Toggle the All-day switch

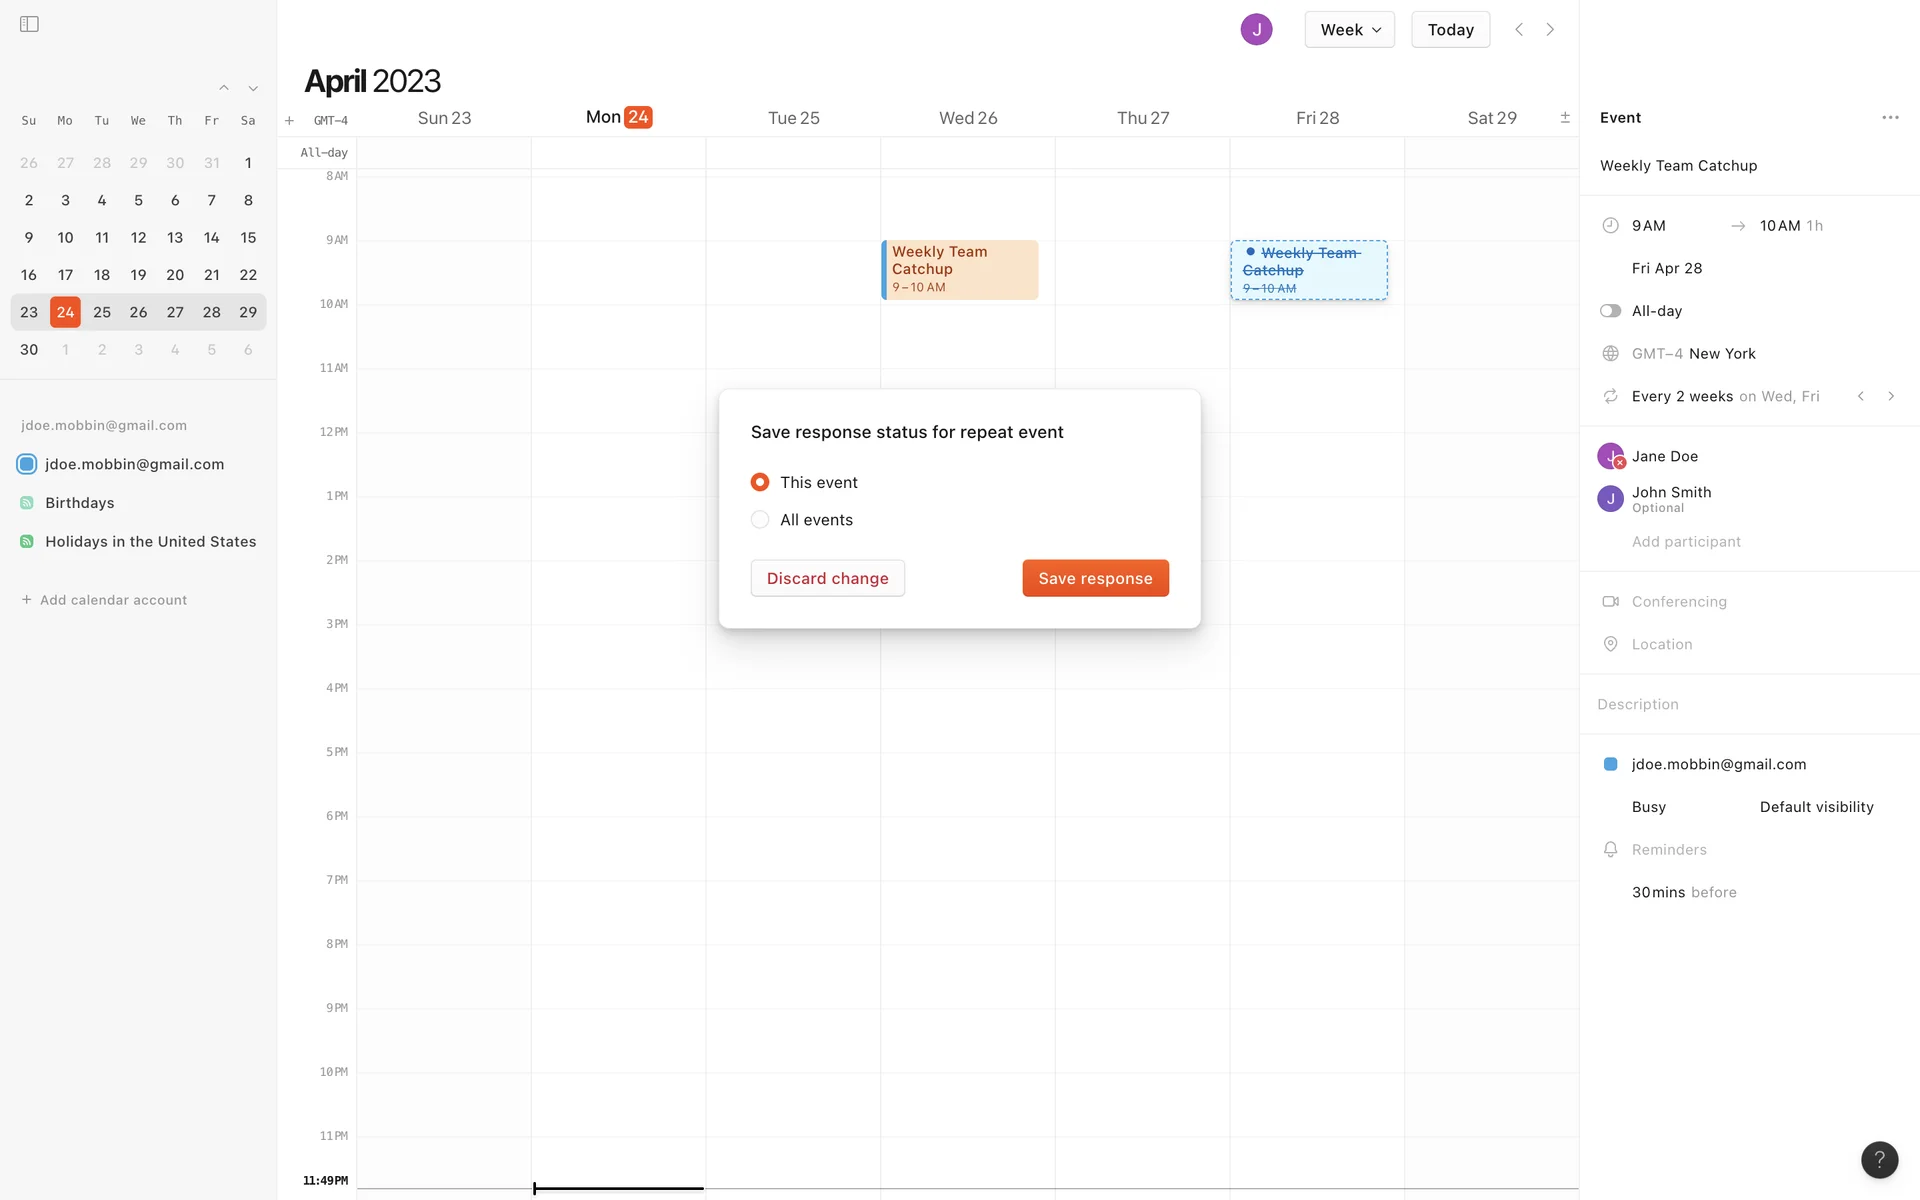point(1610,311)
